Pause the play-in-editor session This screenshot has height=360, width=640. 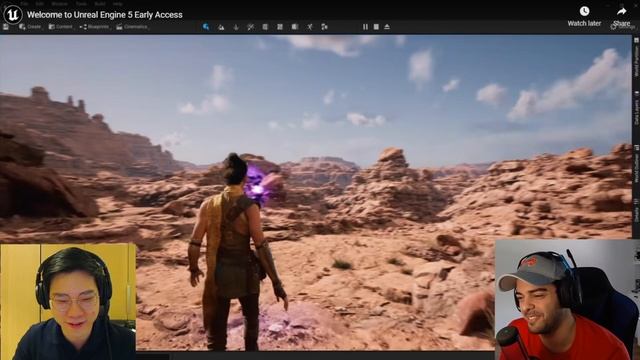point(365,27)
